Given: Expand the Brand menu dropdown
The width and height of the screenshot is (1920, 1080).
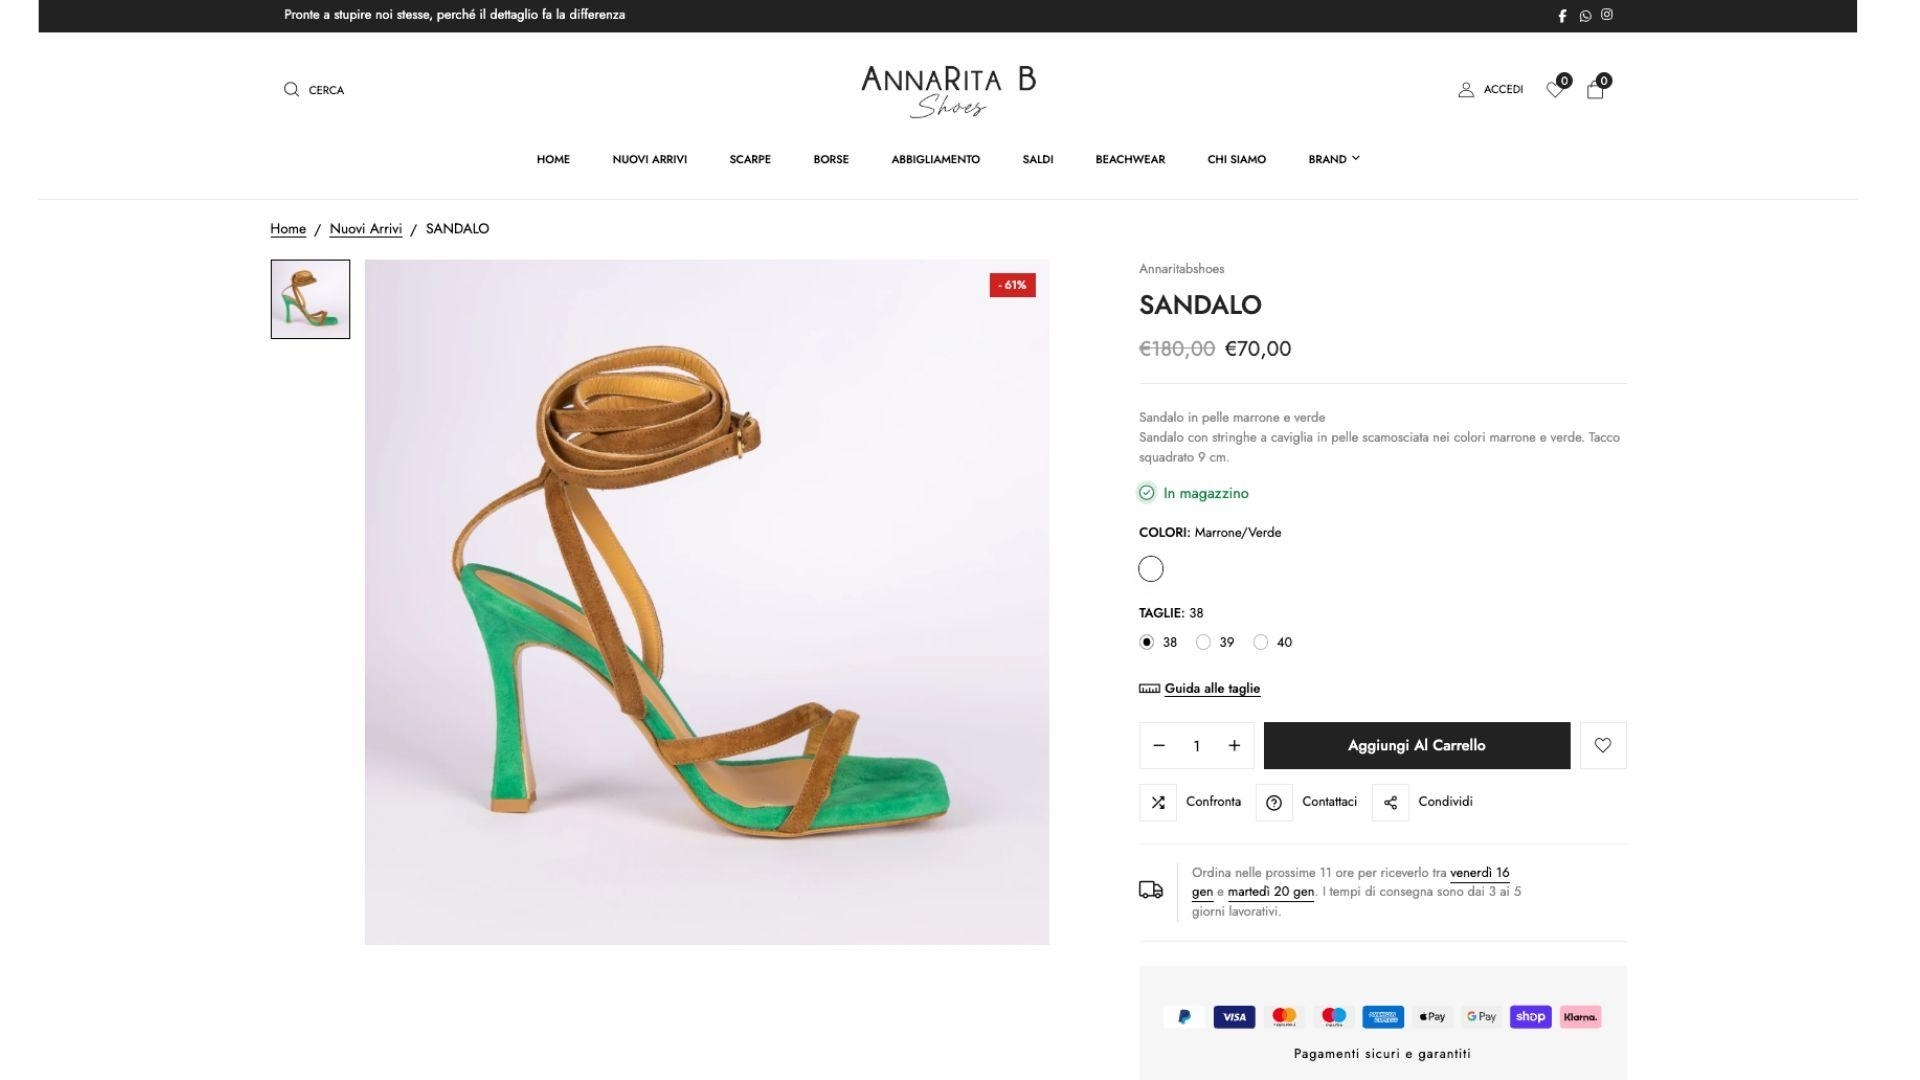Looking at the screenshot, I should [x=1334, y=160].
